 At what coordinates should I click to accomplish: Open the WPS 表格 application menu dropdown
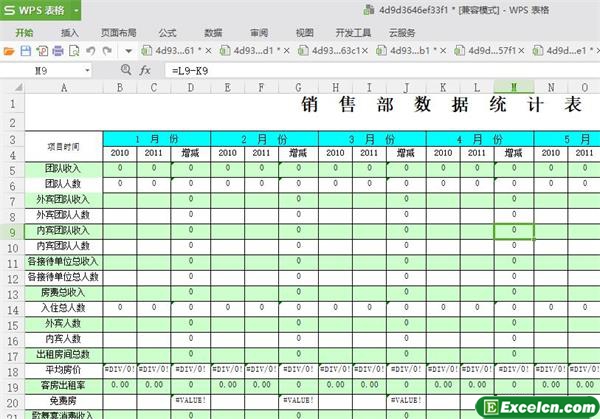[x=76, y=10]
